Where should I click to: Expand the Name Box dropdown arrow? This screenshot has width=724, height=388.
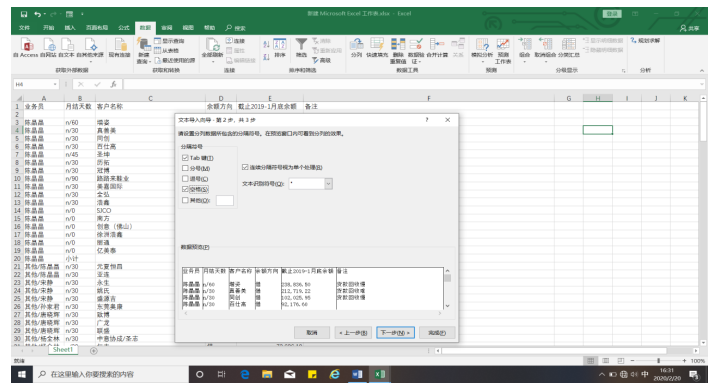pos(55,85)
